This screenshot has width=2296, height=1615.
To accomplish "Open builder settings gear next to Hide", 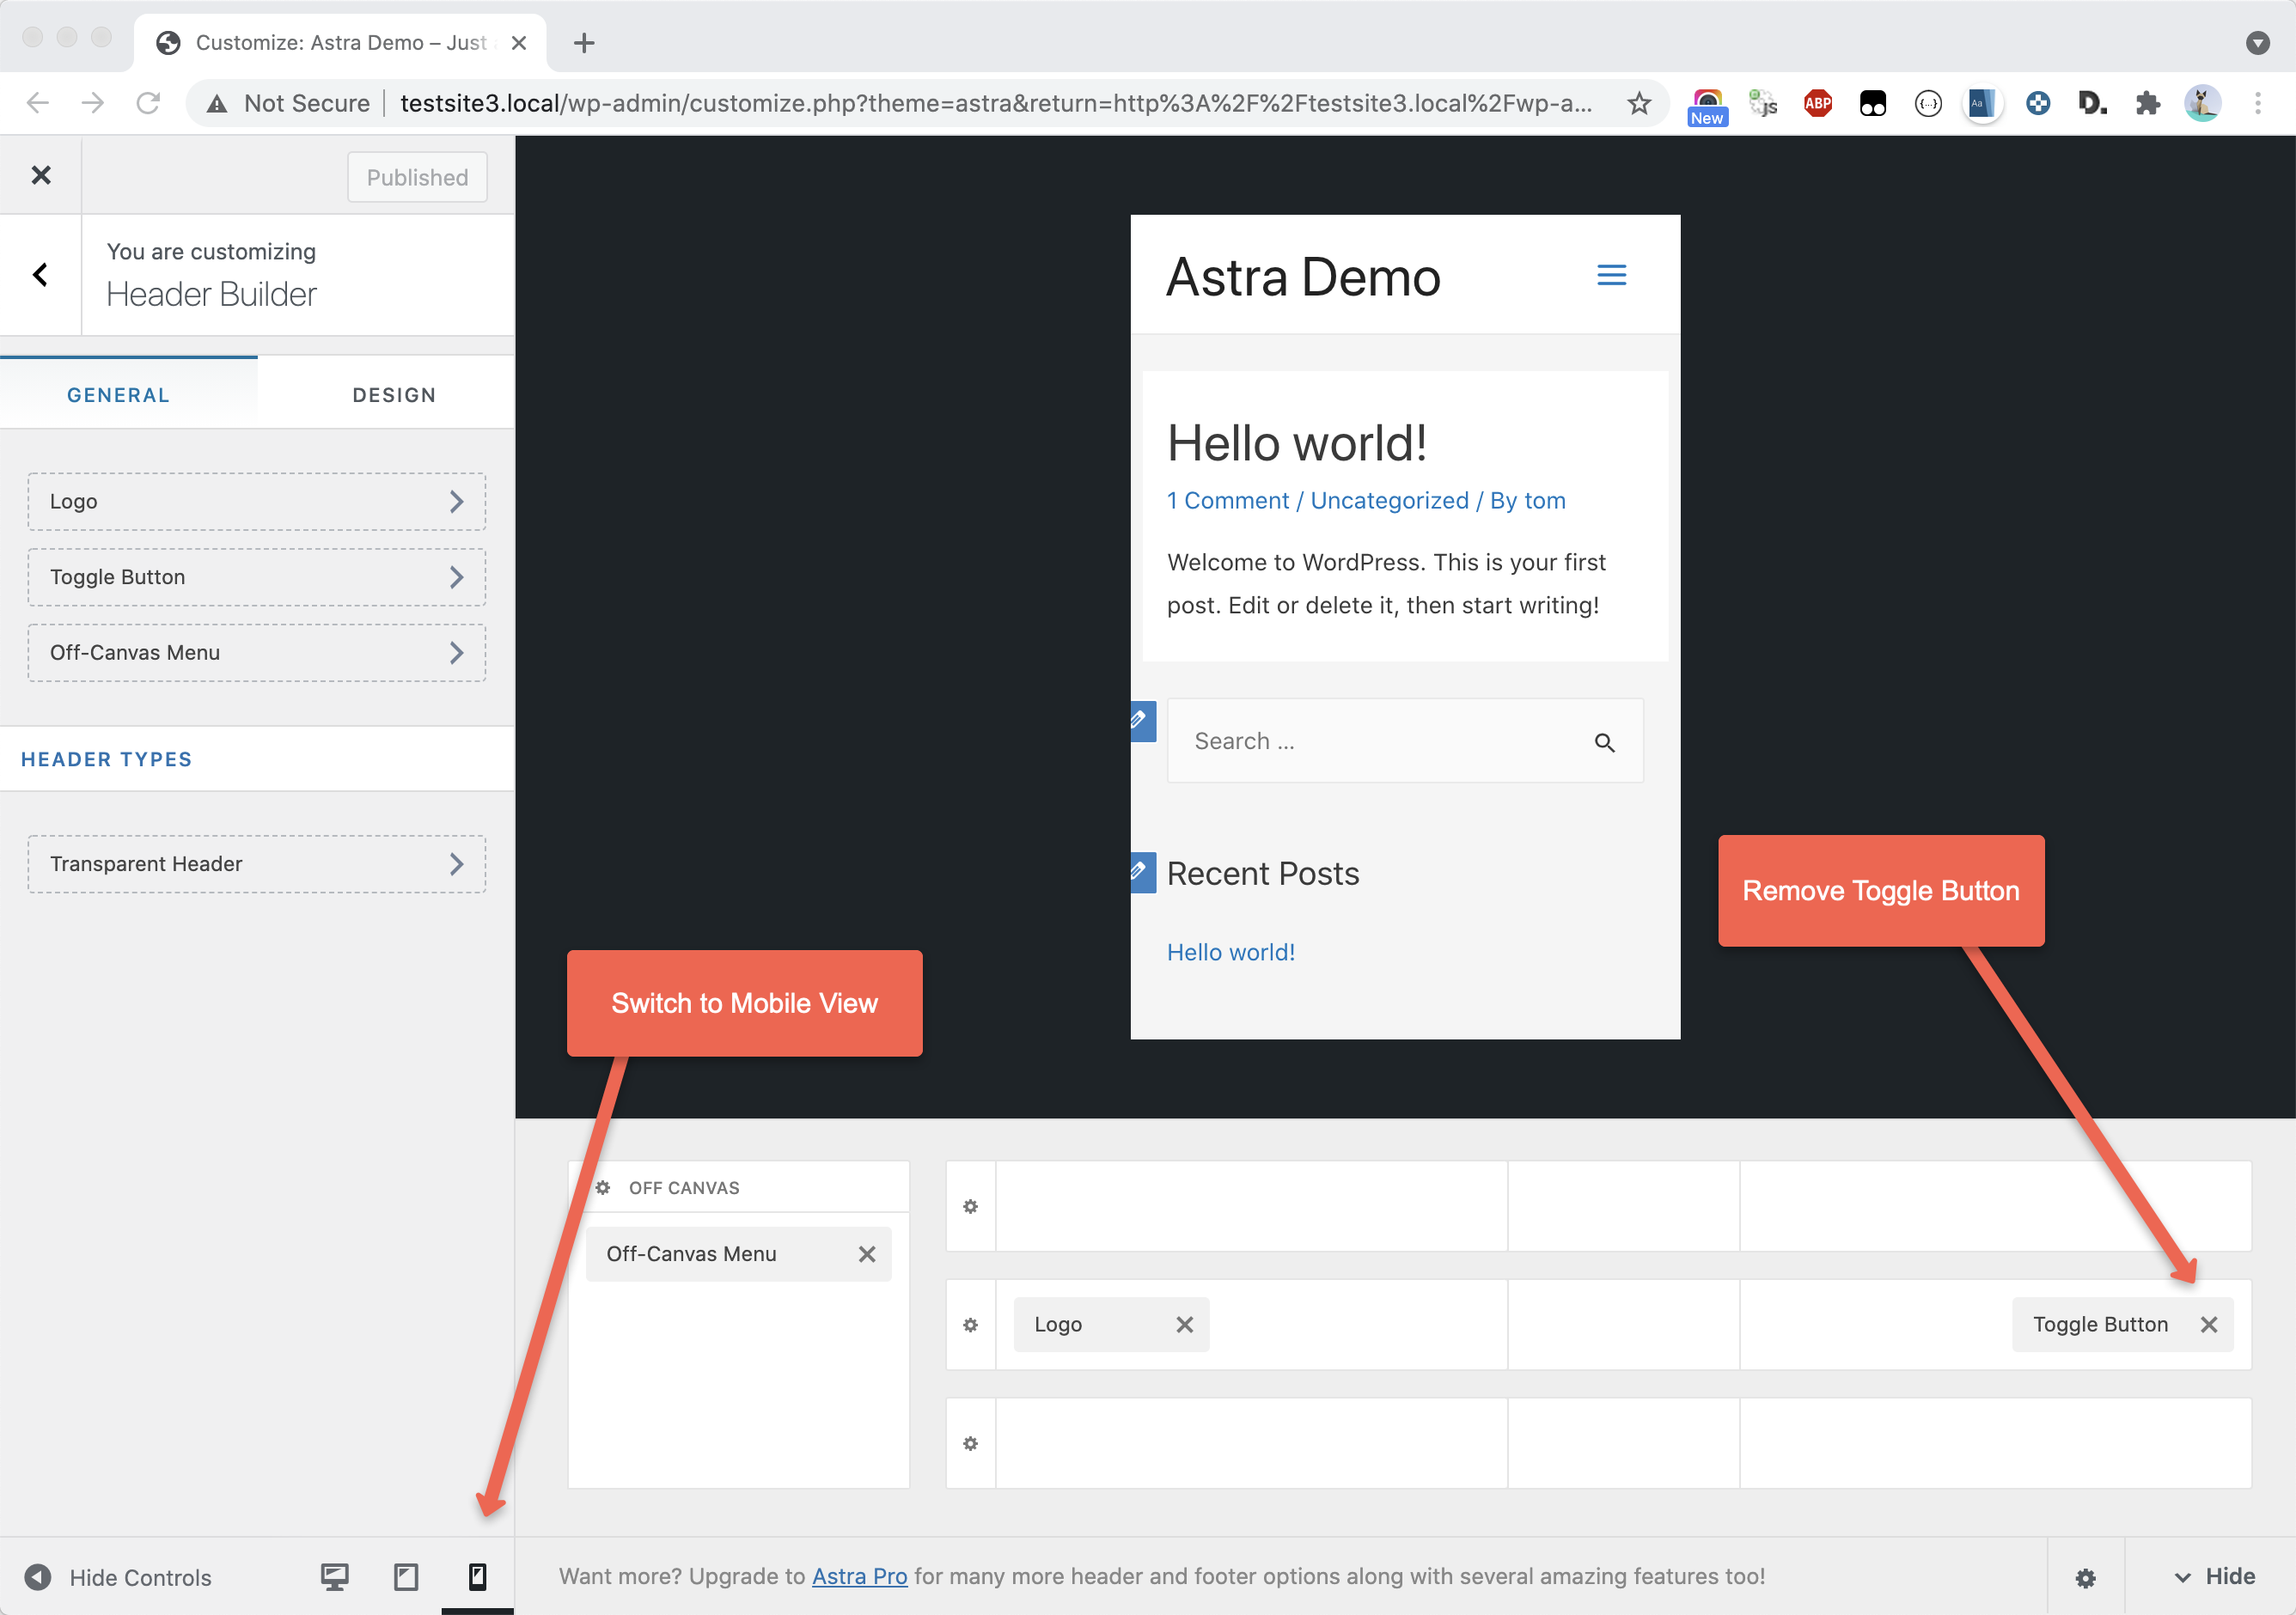I will (2085, 1578).
